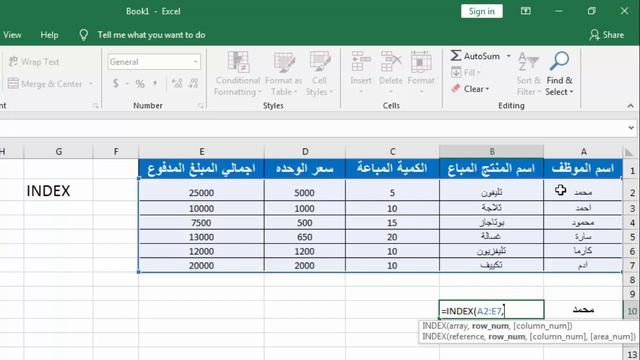Image resolution: width=640 pixels, height=360 pixels.
Task: Click quantity cell with value 15
Action: click(392, 223)
